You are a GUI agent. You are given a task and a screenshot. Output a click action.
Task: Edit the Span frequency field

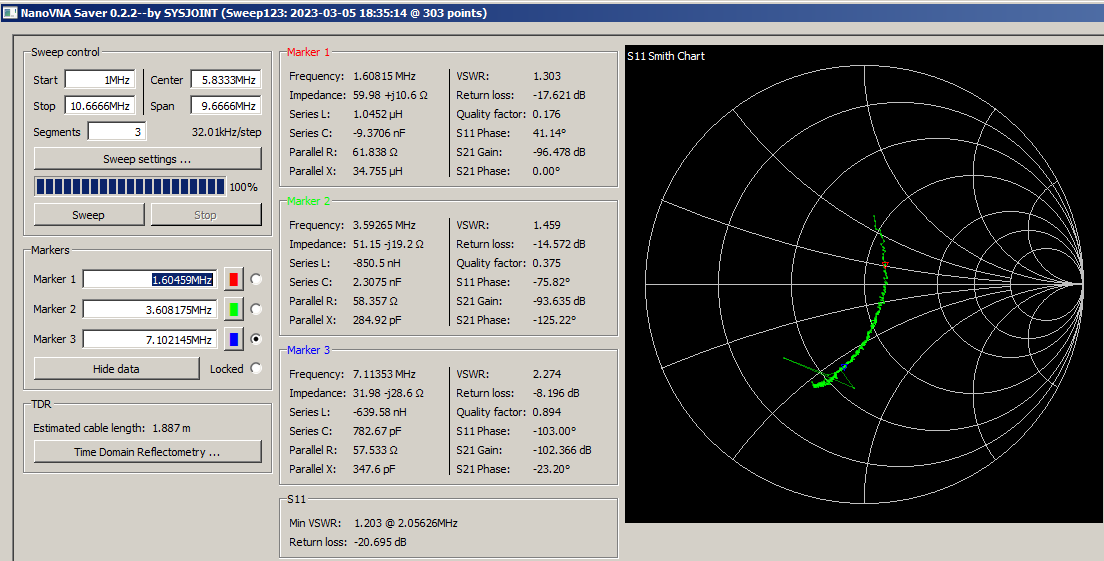pos(226,106)
